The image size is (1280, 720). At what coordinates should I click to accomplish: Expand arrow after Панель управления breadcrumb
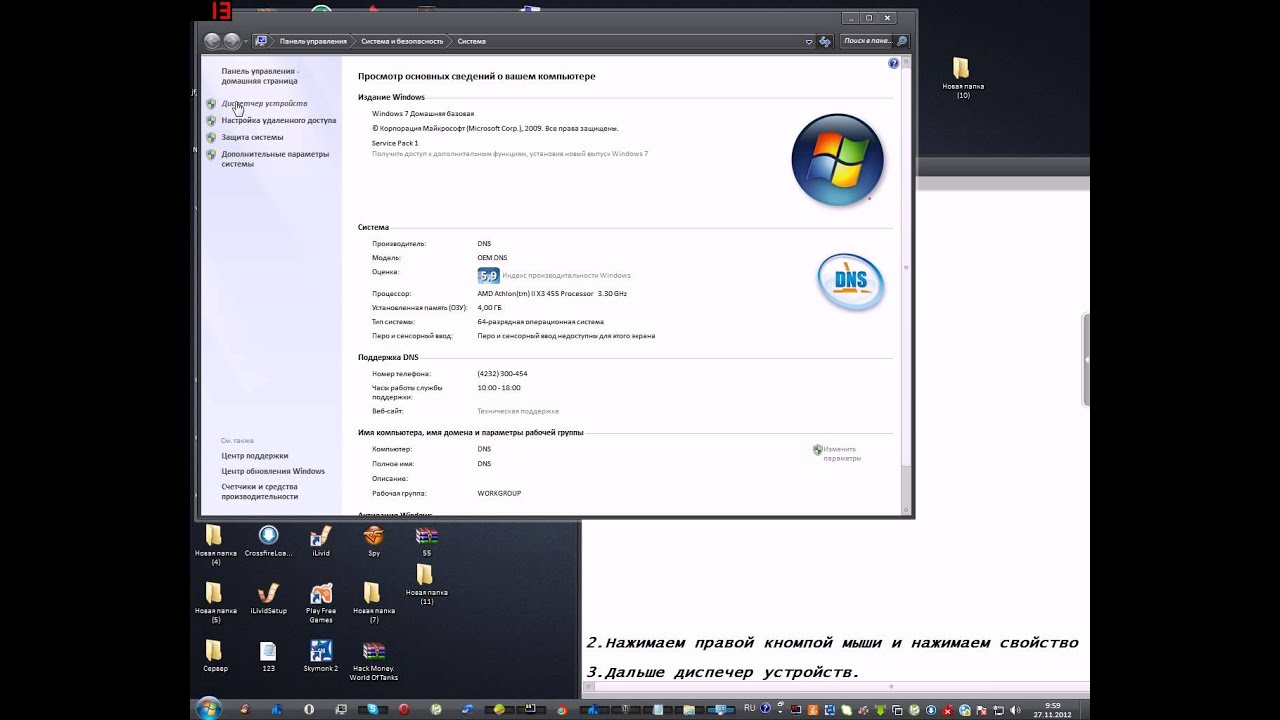pyautogui.click(x=353, y=41)
